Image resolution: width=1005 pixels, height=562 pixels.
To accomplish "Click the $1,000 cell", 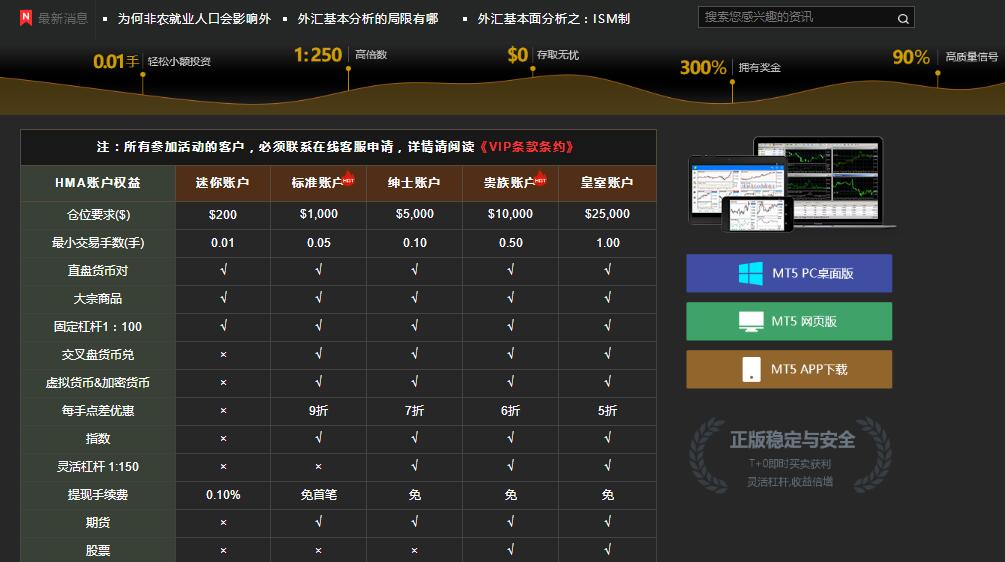I will [x=319, y=215].
